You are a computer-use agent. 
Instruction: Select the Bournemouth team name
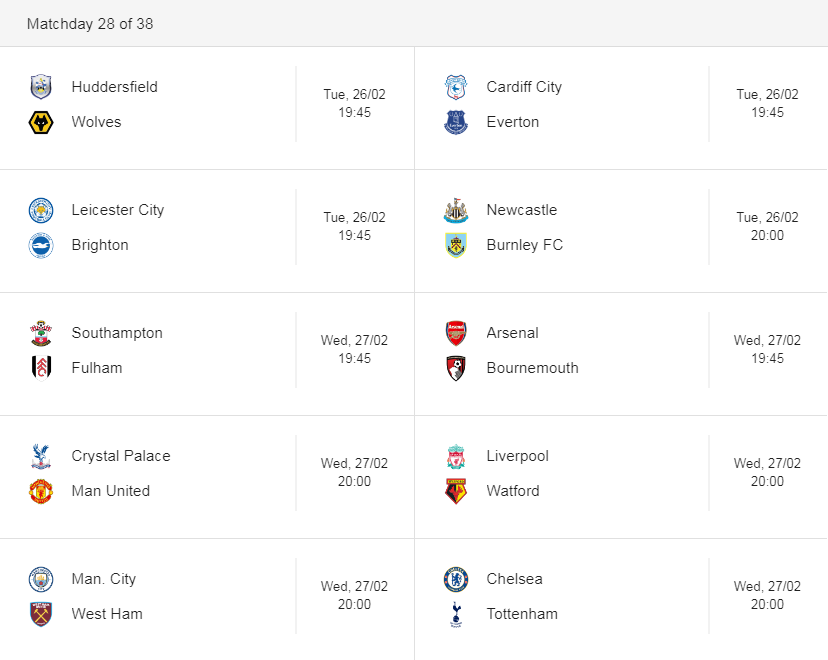tap(532, 368)
